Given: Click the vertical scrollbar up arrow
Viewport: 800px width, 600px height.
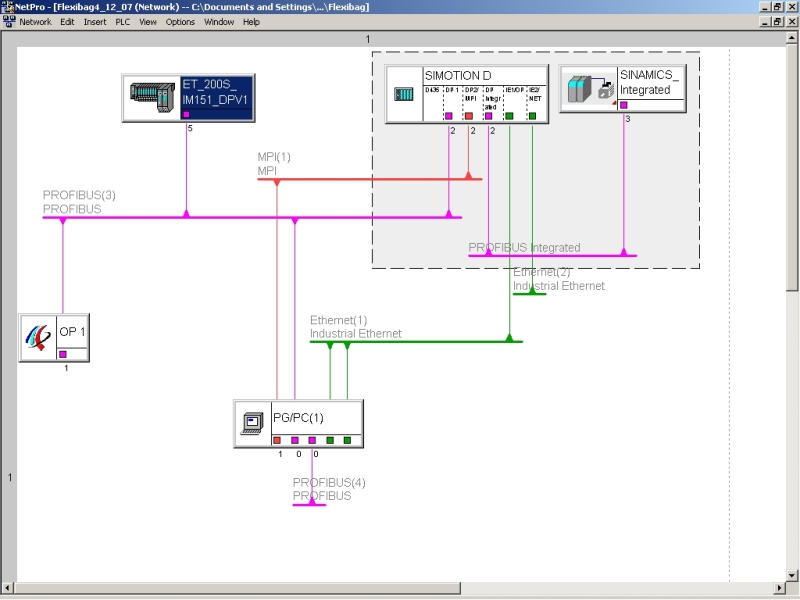Looking at the screenshot, I should (x=792, y=37).
